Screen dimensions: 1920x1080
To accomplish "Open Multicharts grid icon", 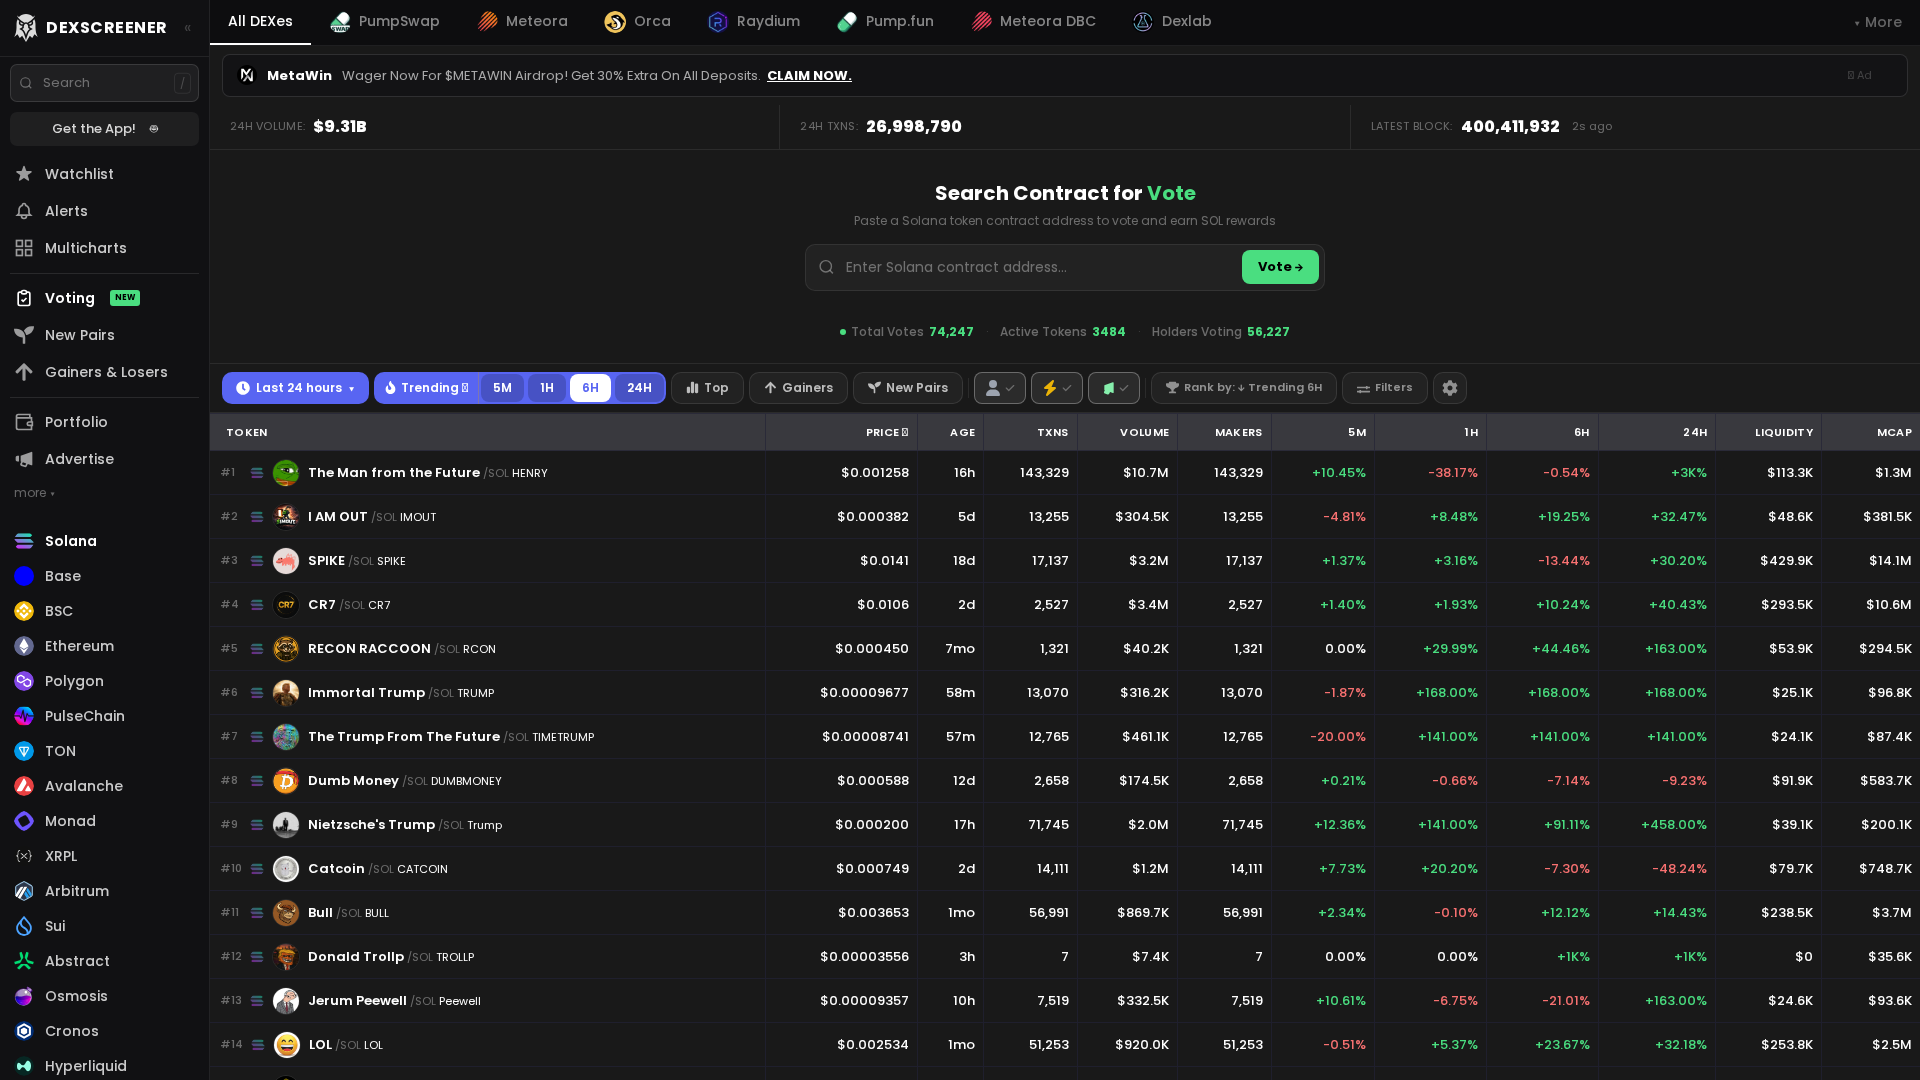I will click(24, 248).
